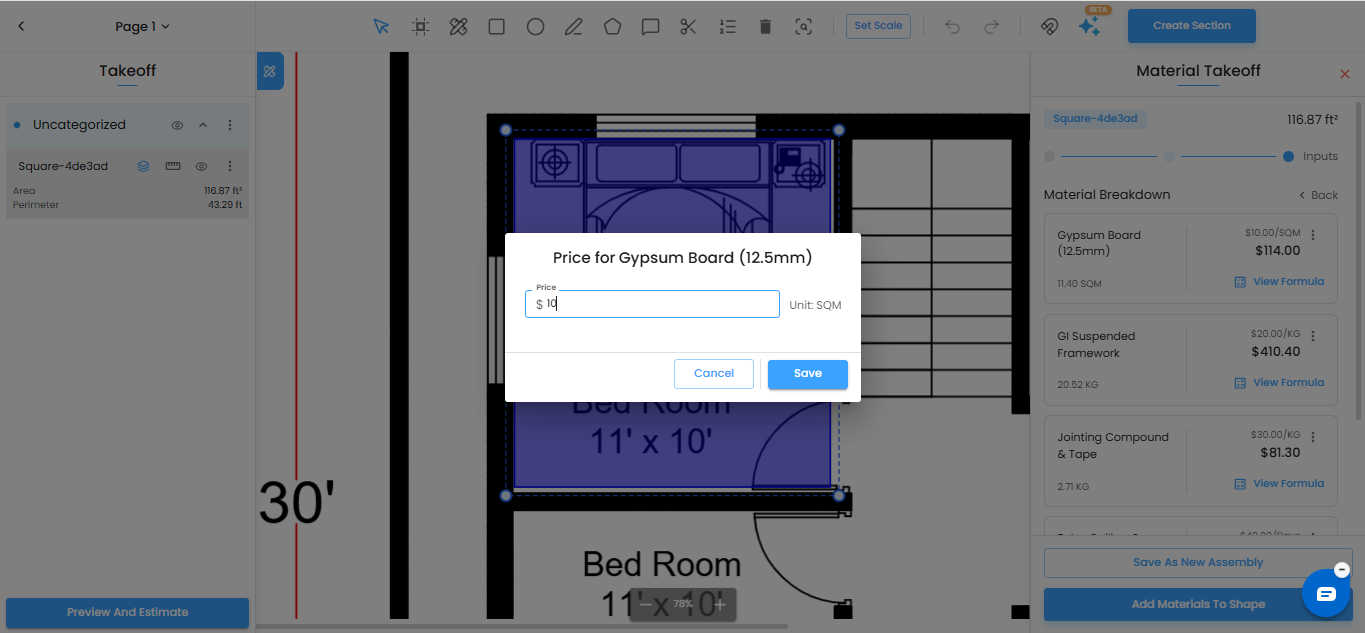Select the Inputs step in progress tracker
The image size is (1365, 633).
tap(1288, 156)
